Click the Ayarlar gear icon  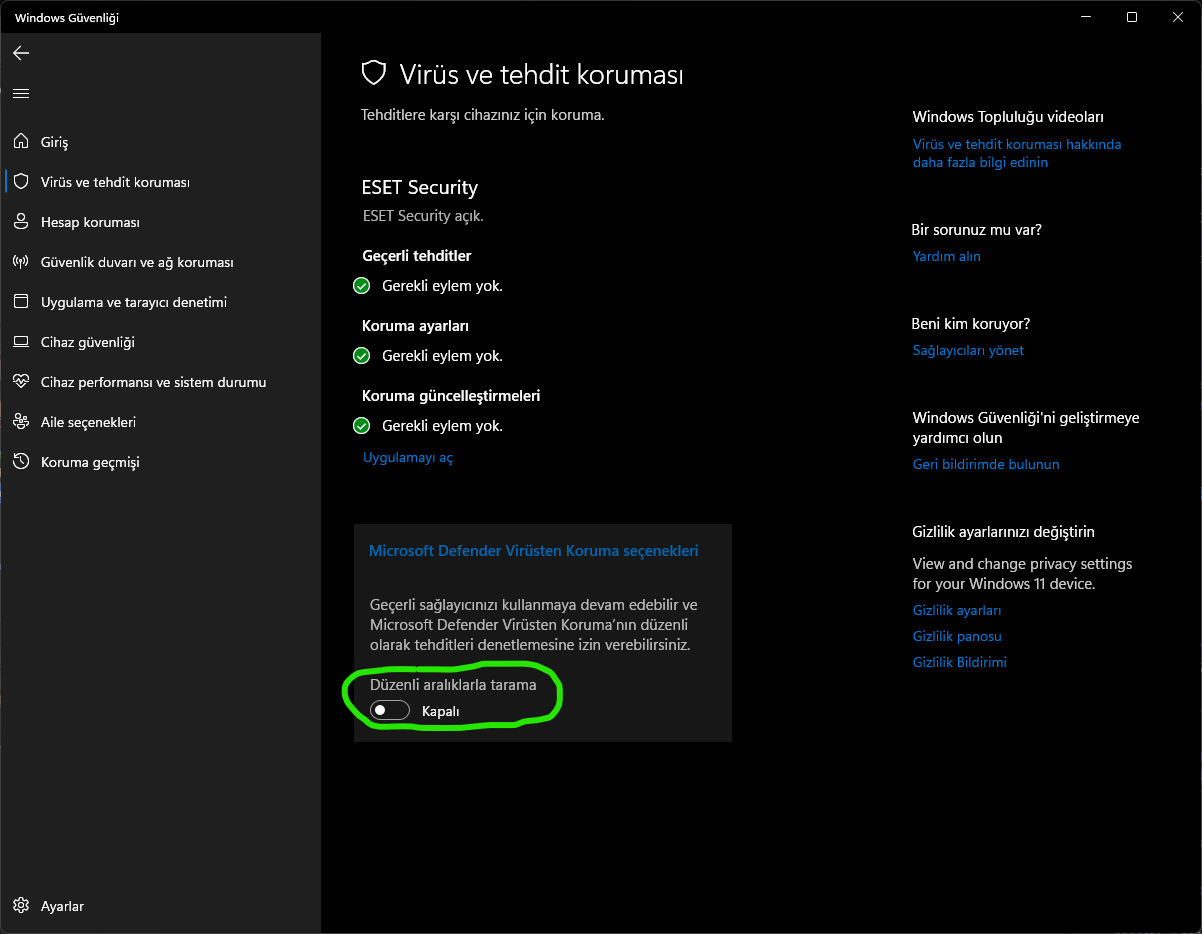21,906
